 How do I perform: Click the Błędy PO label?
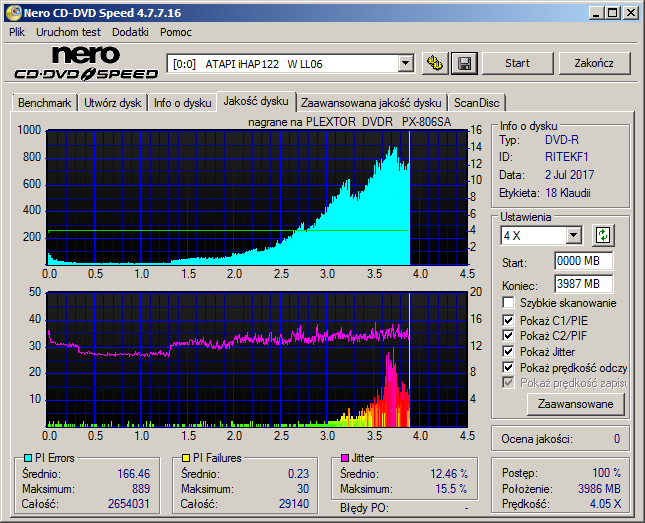click(364, 508)
